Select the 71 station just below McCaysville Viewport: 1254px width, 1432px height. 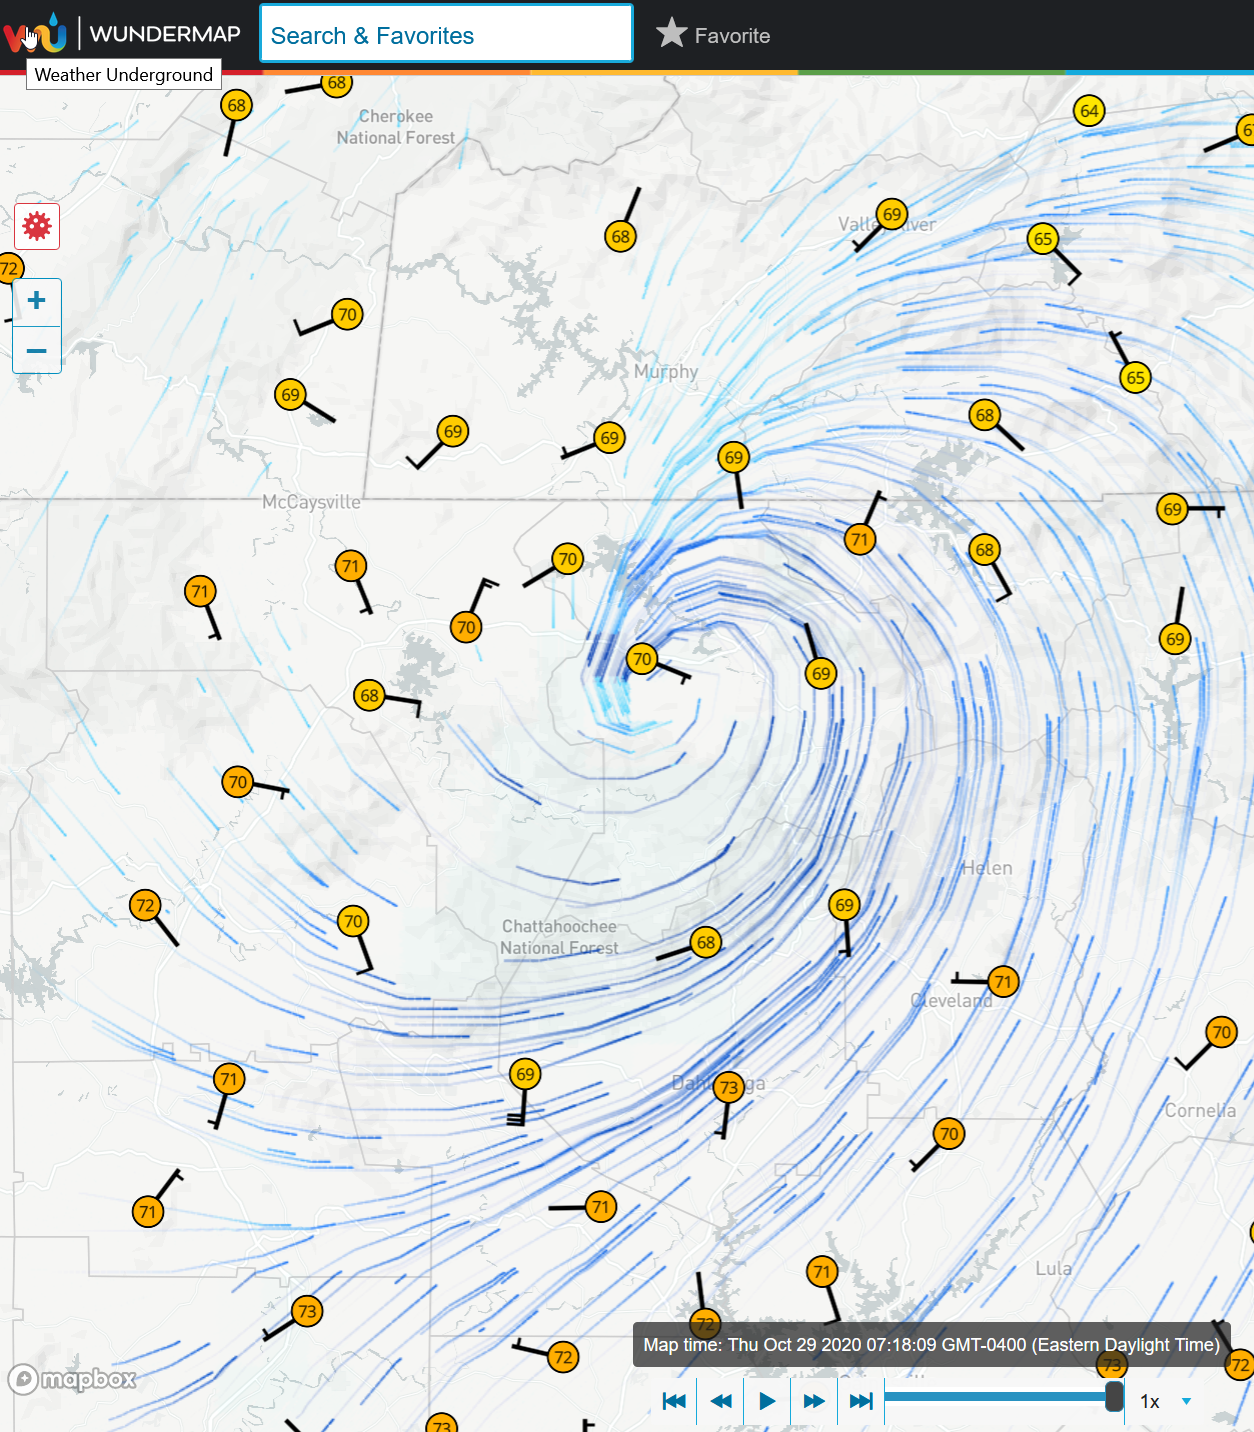(x=350, y=566)
